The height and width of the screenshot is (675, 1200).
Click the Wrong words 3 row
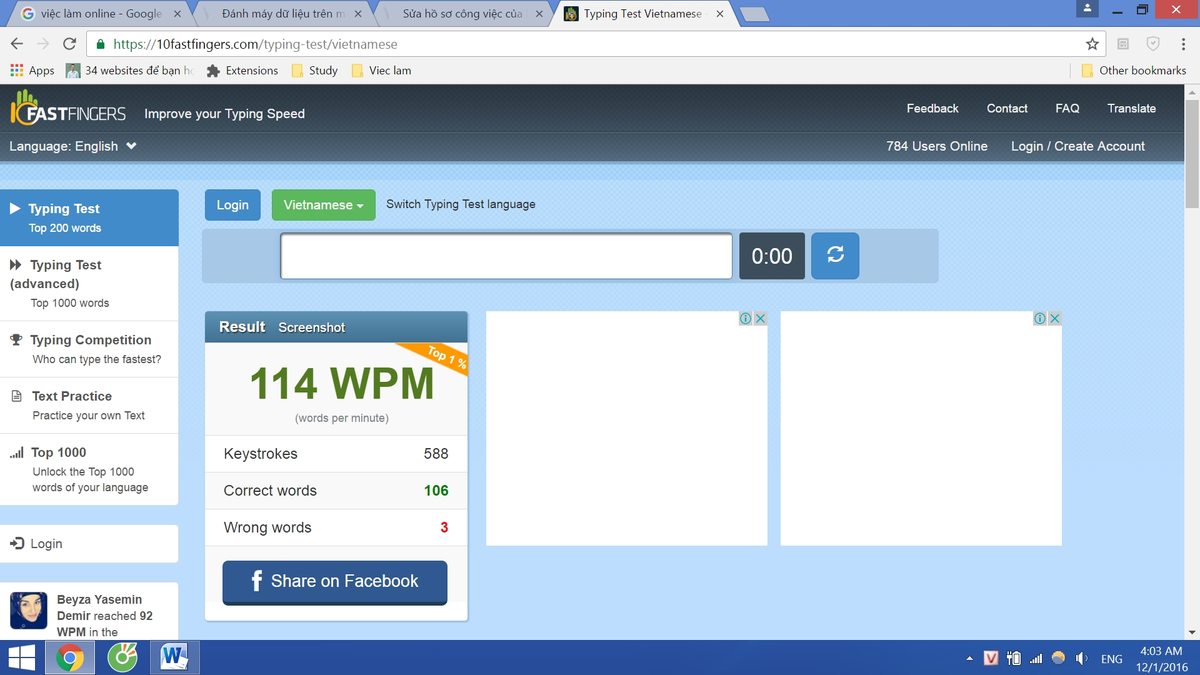click(336, 528)
